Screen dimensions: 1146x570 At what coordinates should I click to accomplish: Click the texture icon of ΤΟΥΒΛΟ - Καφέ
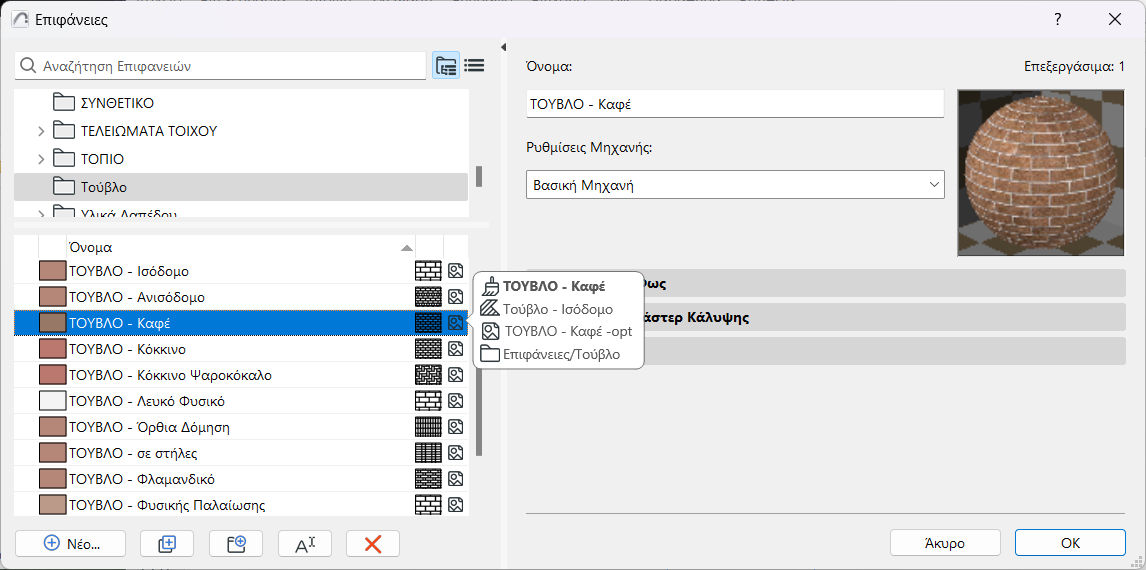455,322
